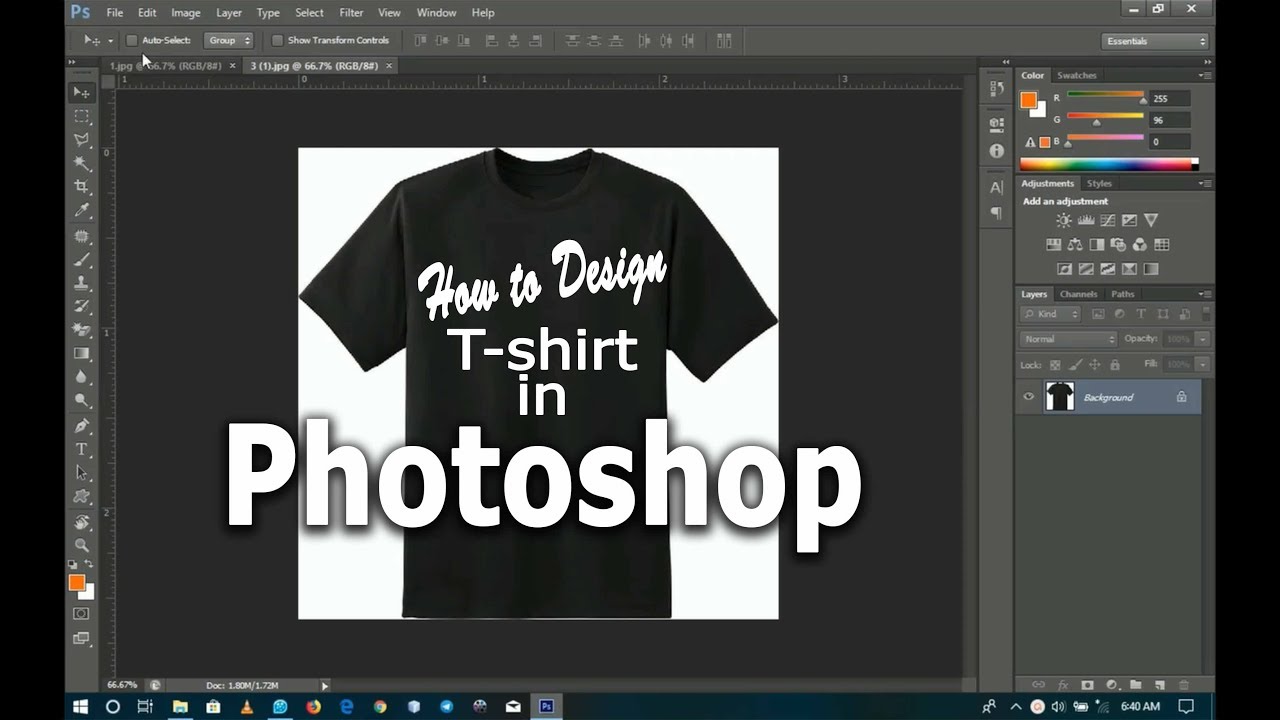Select the Eyedropper tool
1280x720 pixels.
click(x=81, y=211)
